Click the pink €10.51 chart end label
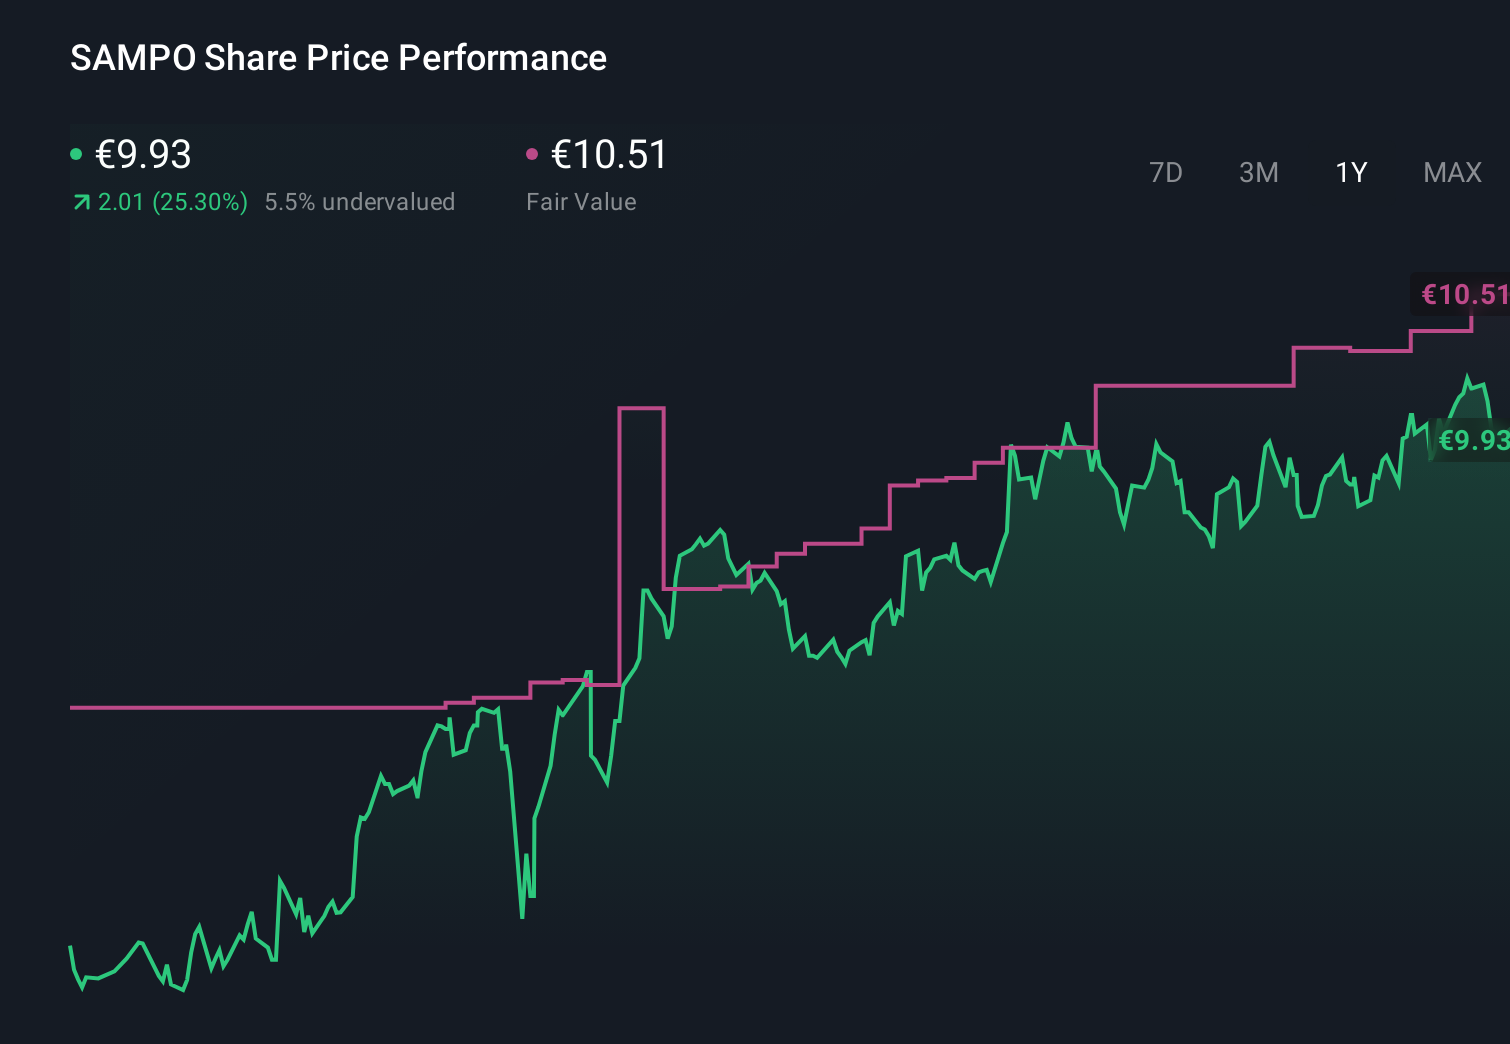Viewport: 1510px width, 1044px height. [x=1463, y=294]
